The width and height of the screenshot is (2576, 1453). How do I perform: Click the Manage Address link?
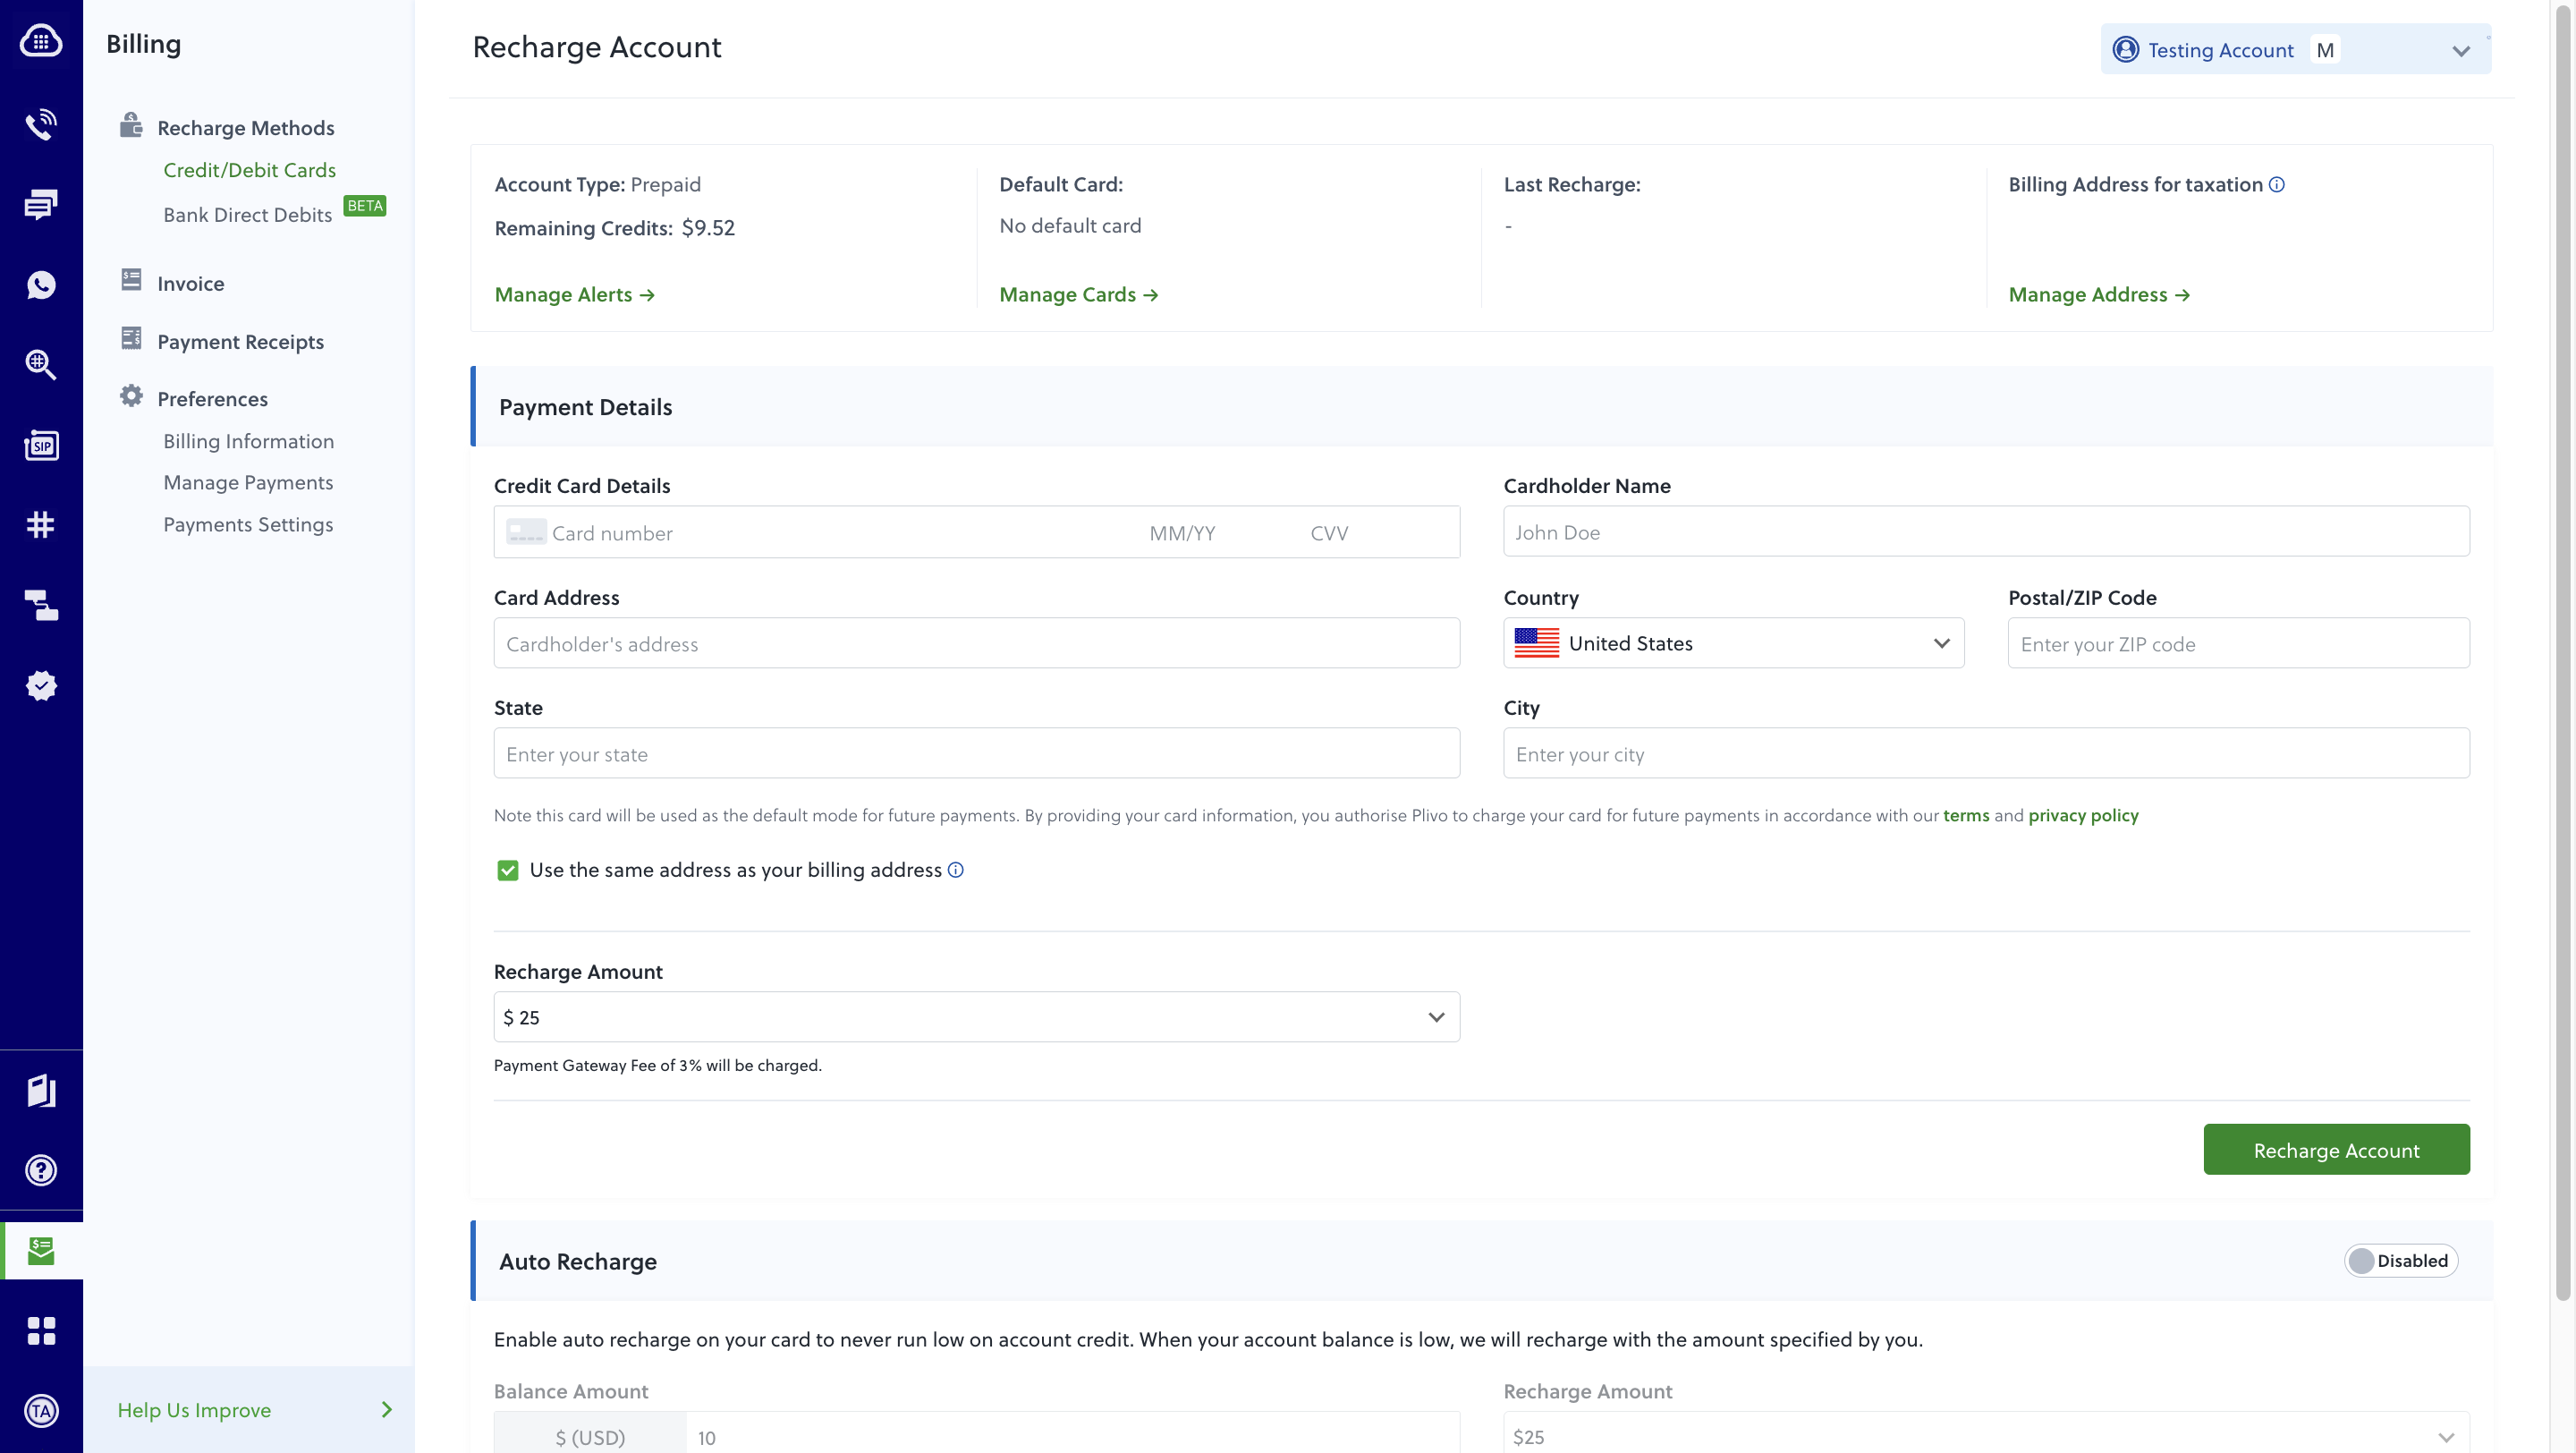pyautogui.click(x=2098, y=295)
